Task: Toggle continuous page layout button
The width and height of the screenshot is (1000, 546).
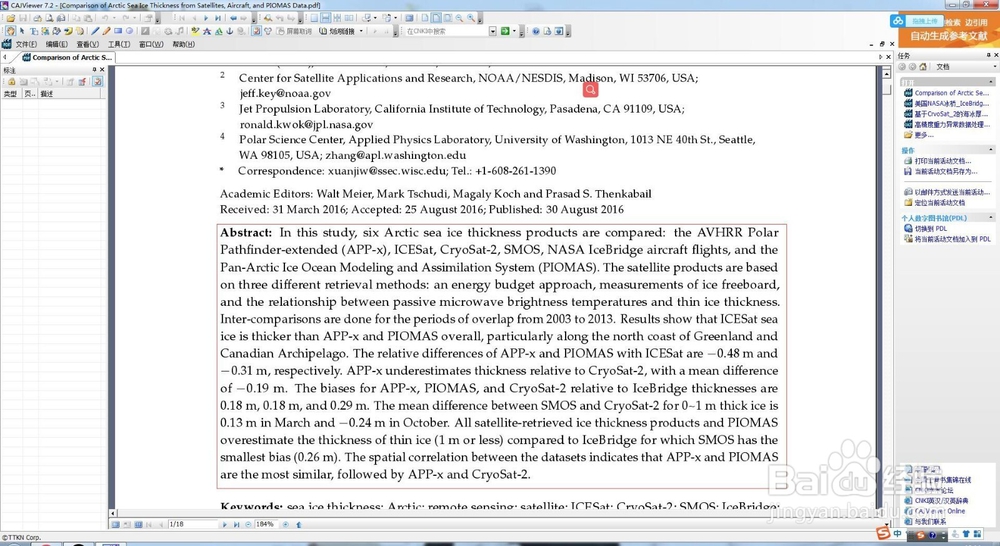Action: click(x=325, y=18)
